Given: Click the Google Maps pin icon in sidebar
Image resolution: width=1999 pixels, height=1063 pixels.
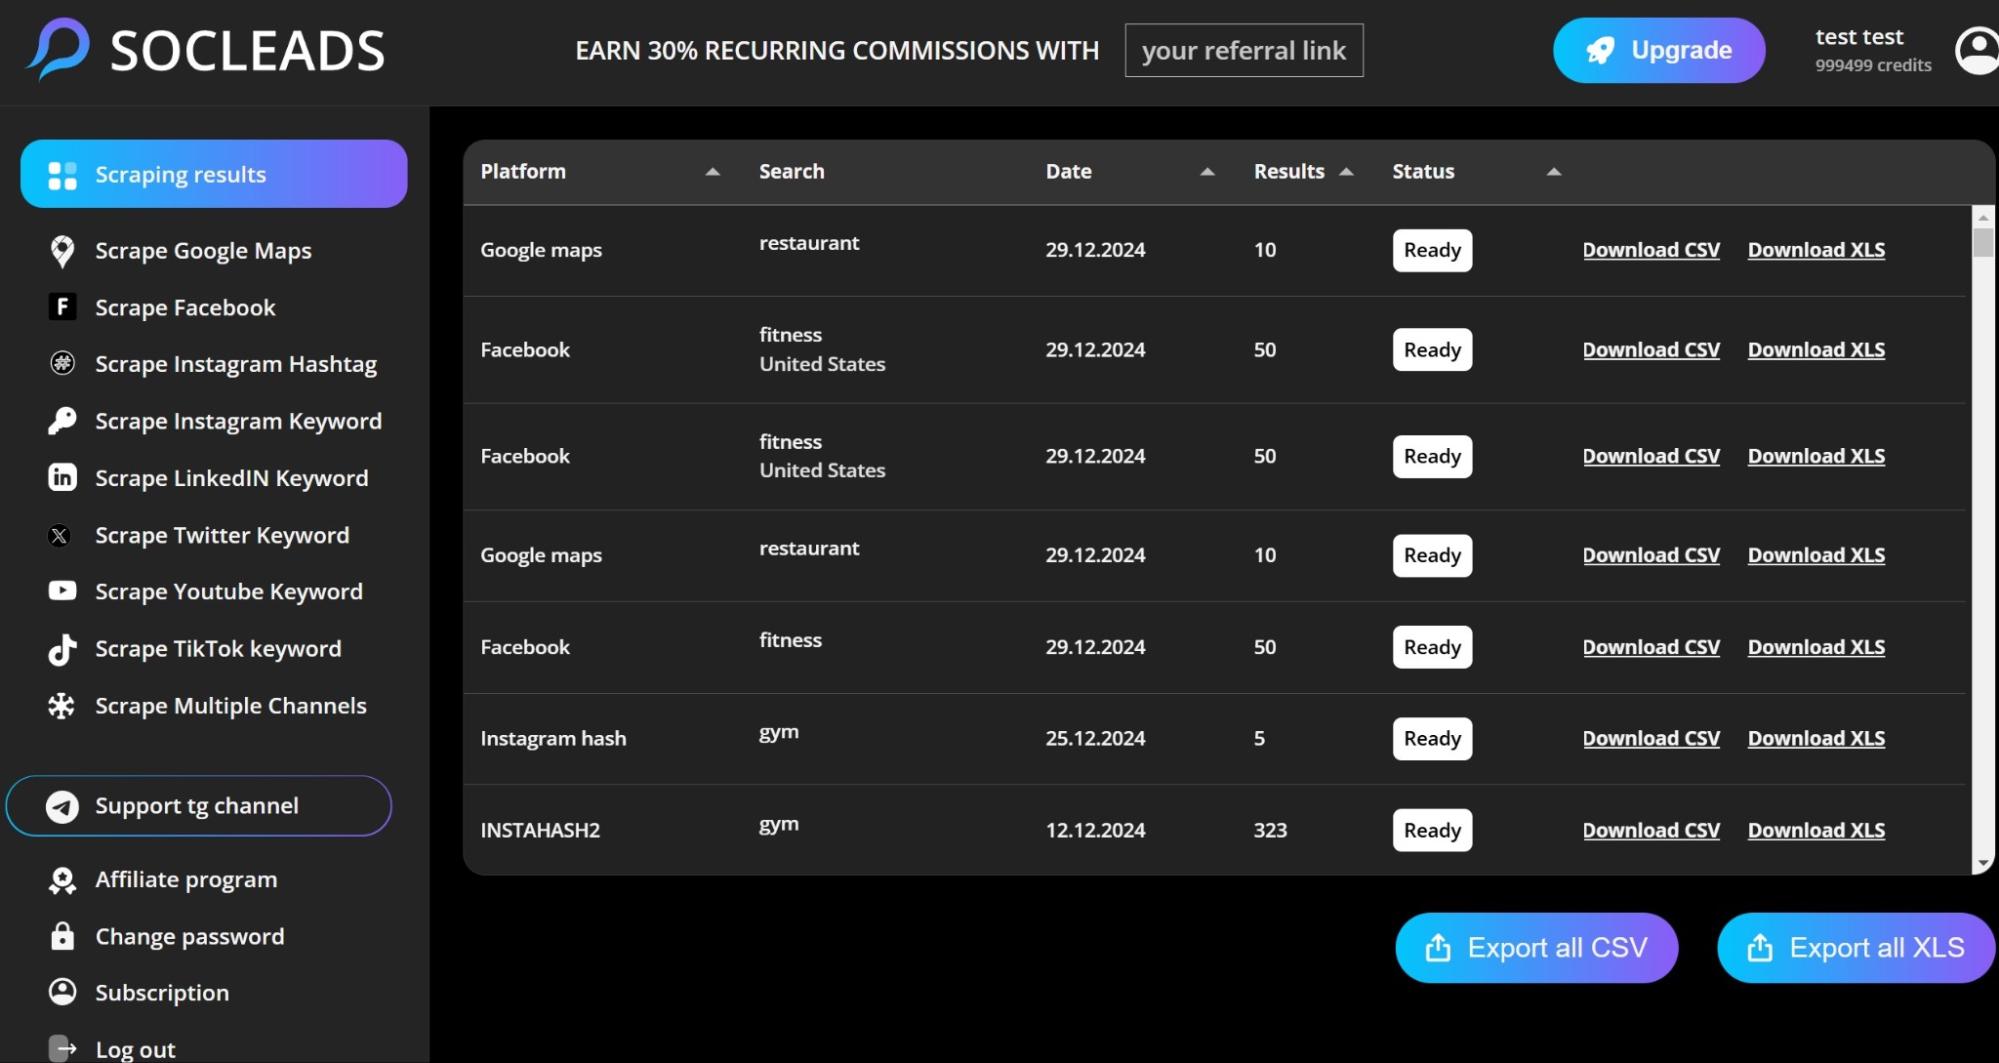Looking at the screenshot, I should [x=62, y=251].
